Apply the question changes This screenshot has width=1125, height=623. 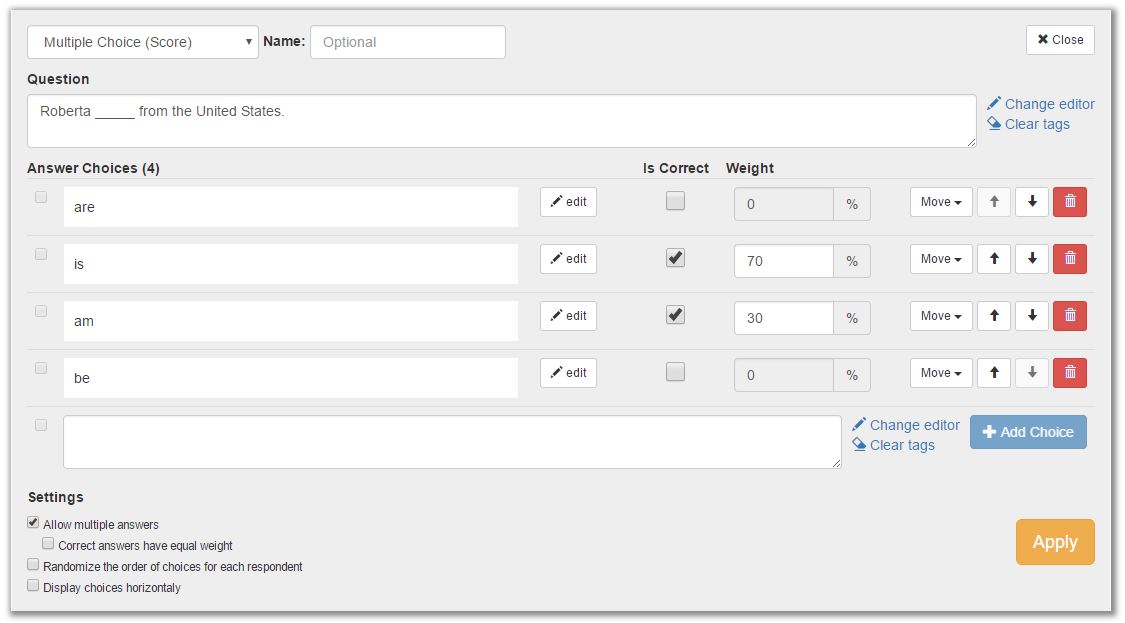pos(1055,542)
